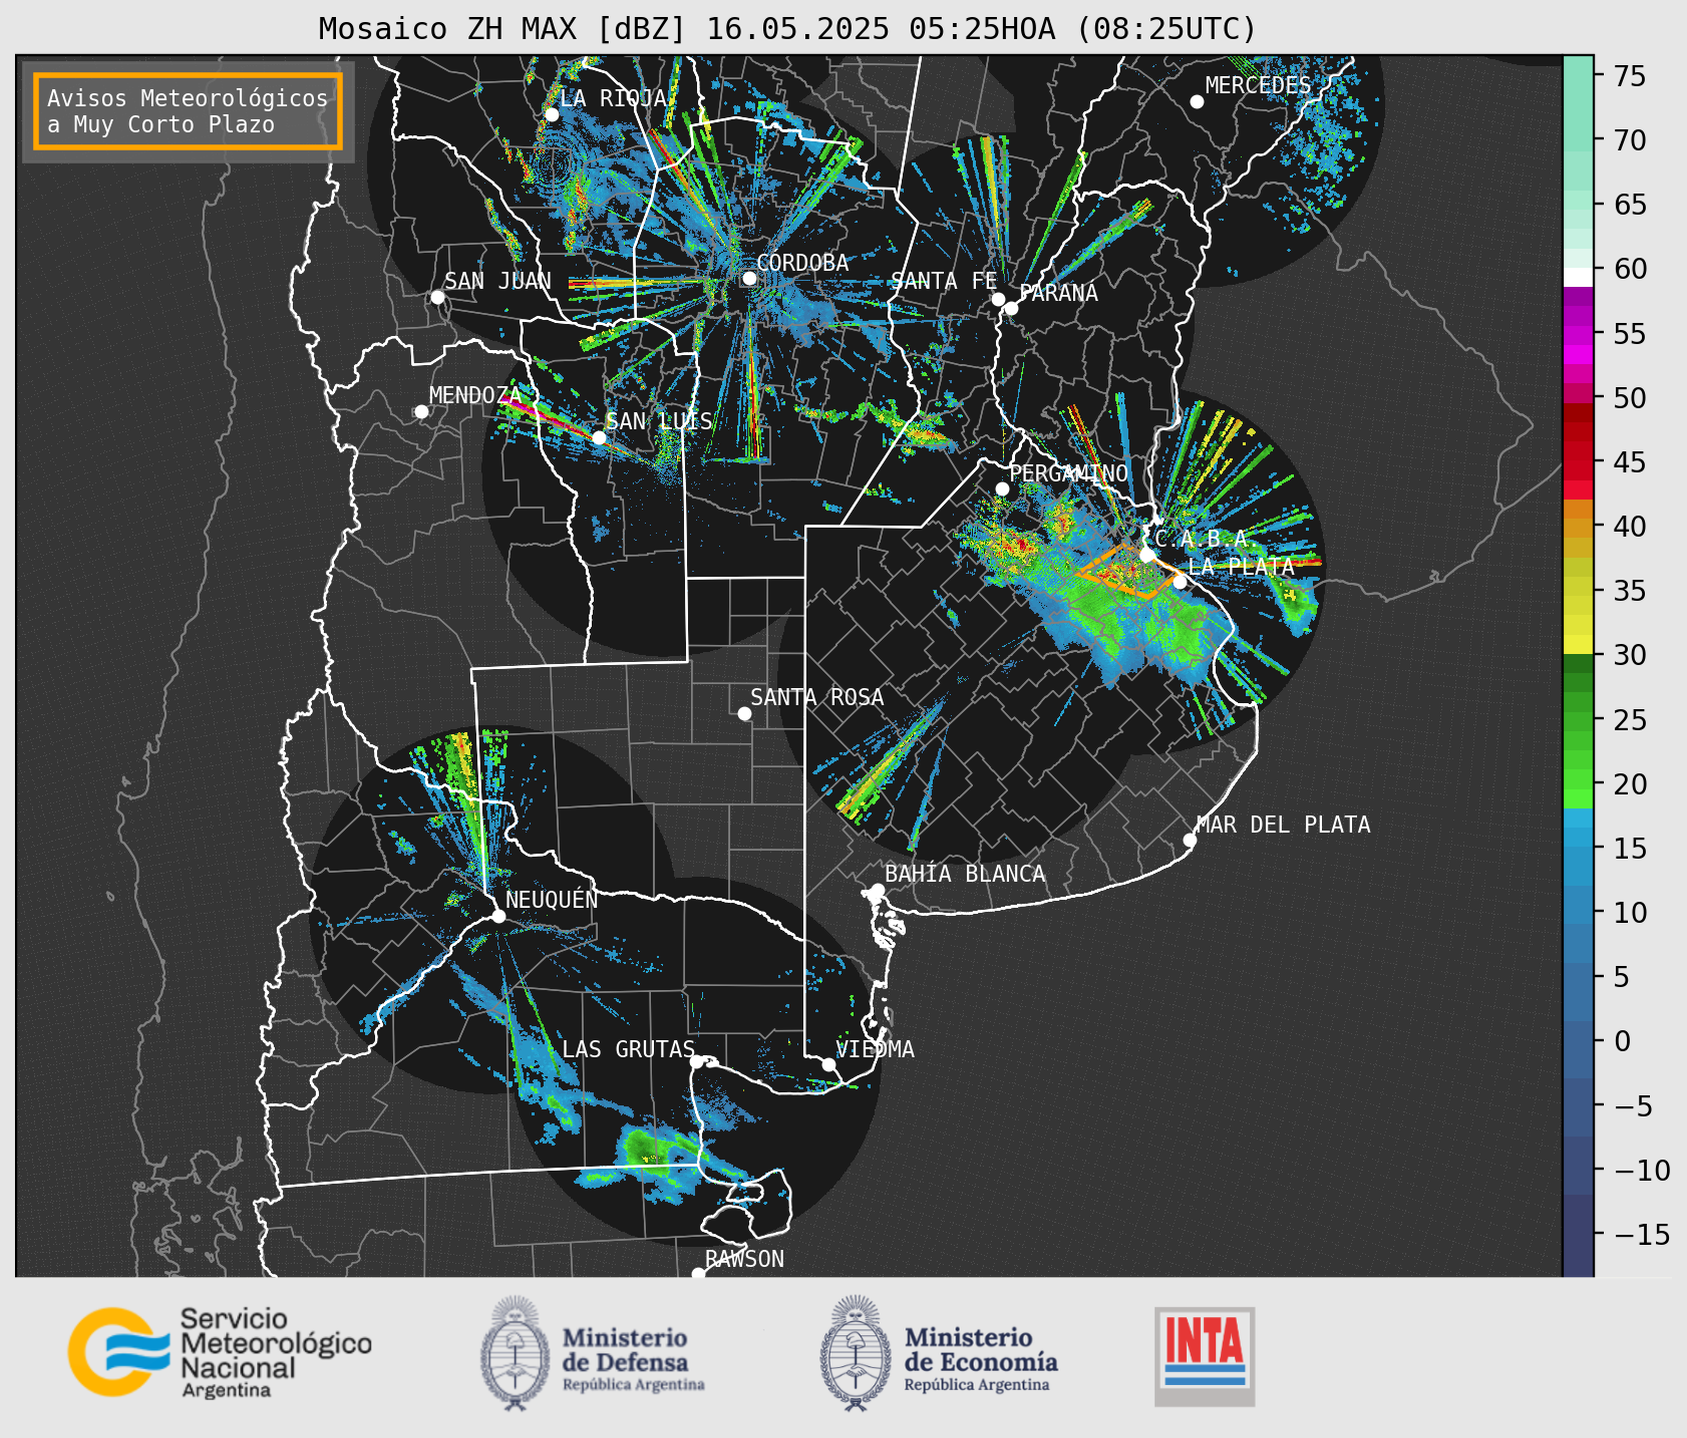Viewport: 1687px width, 1438px height.
Task: Click the MERCEDES city marker dot
Action: tap(1196, 102)
